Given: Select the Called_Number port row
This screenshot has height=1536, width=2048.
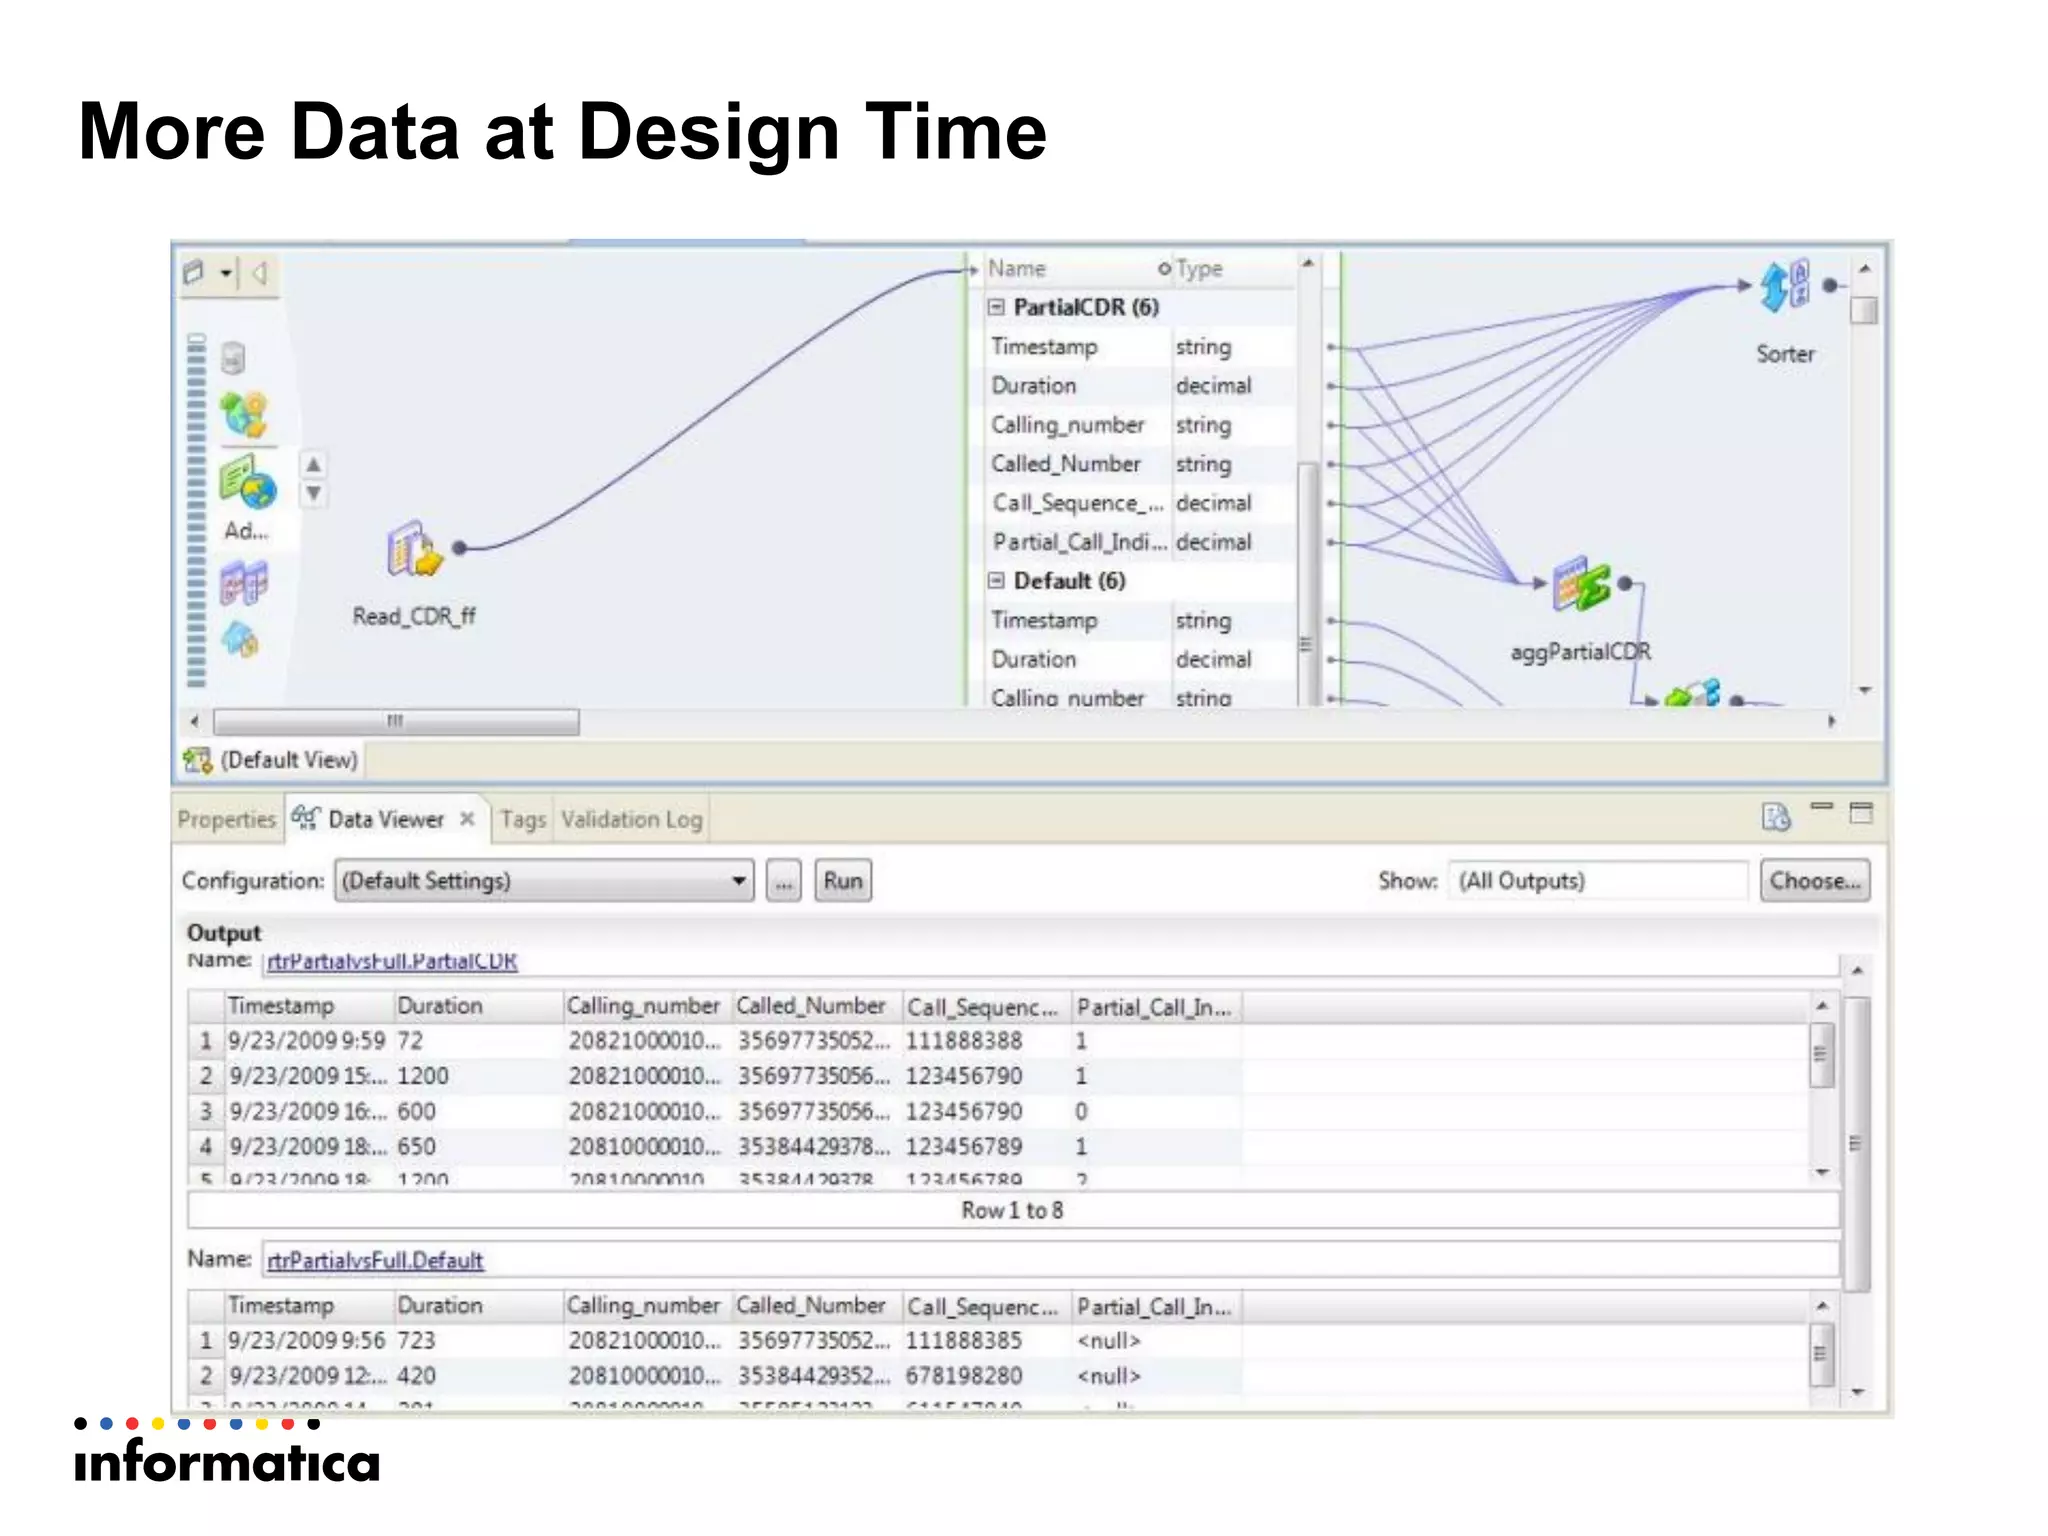Looking at the screenshot, I should coord(1139,464).
